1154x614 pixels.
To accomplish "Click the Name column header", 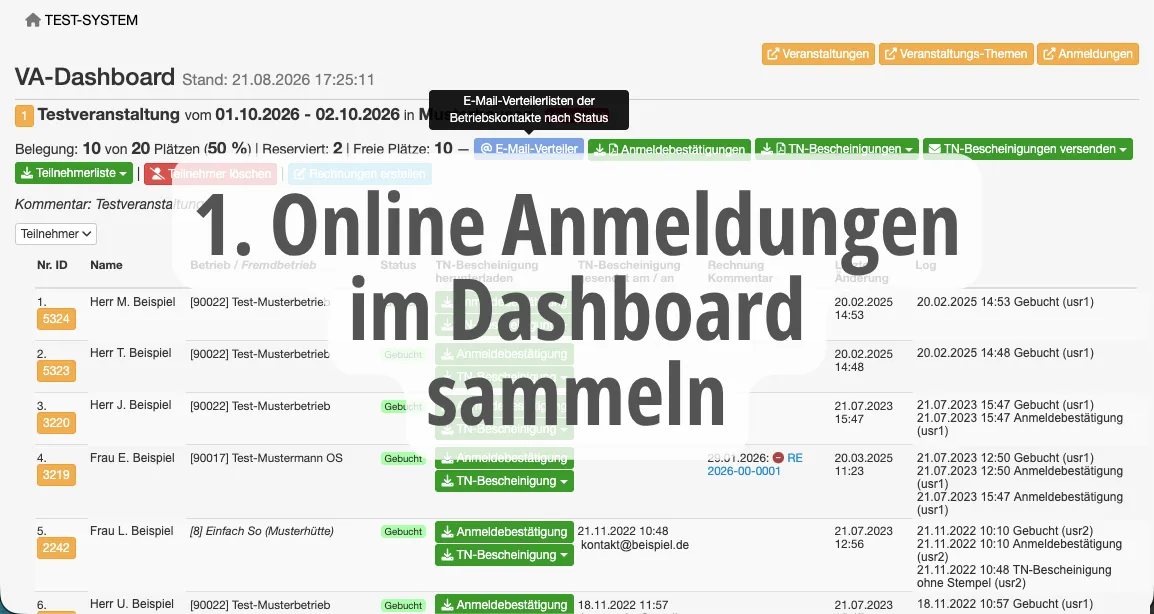I will (x=106, y=264).
